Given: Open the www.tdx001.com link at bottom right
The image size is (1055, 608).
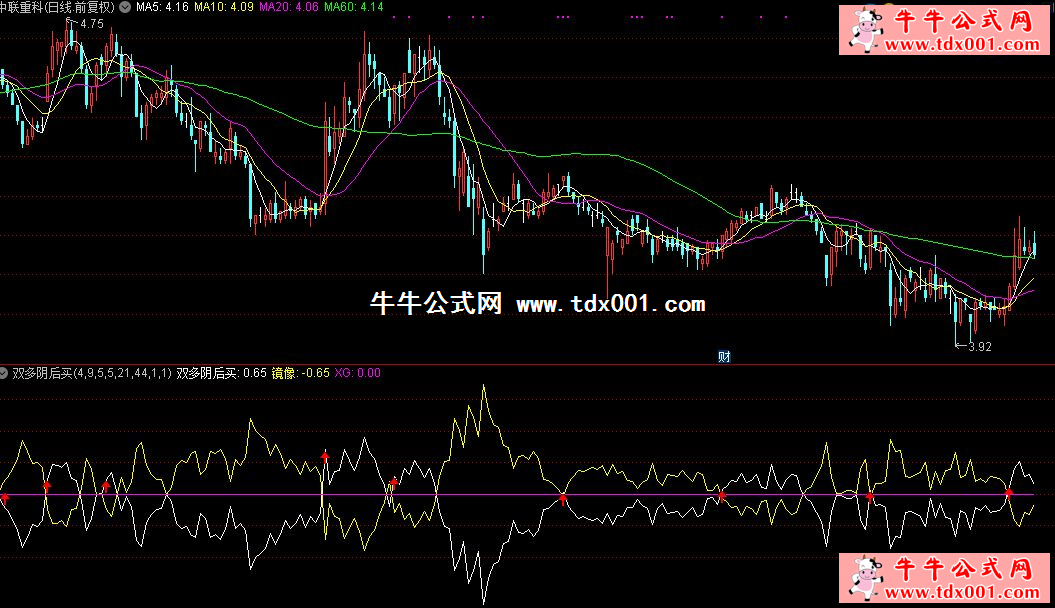Looking at the screenshot, I should [962, 592].
